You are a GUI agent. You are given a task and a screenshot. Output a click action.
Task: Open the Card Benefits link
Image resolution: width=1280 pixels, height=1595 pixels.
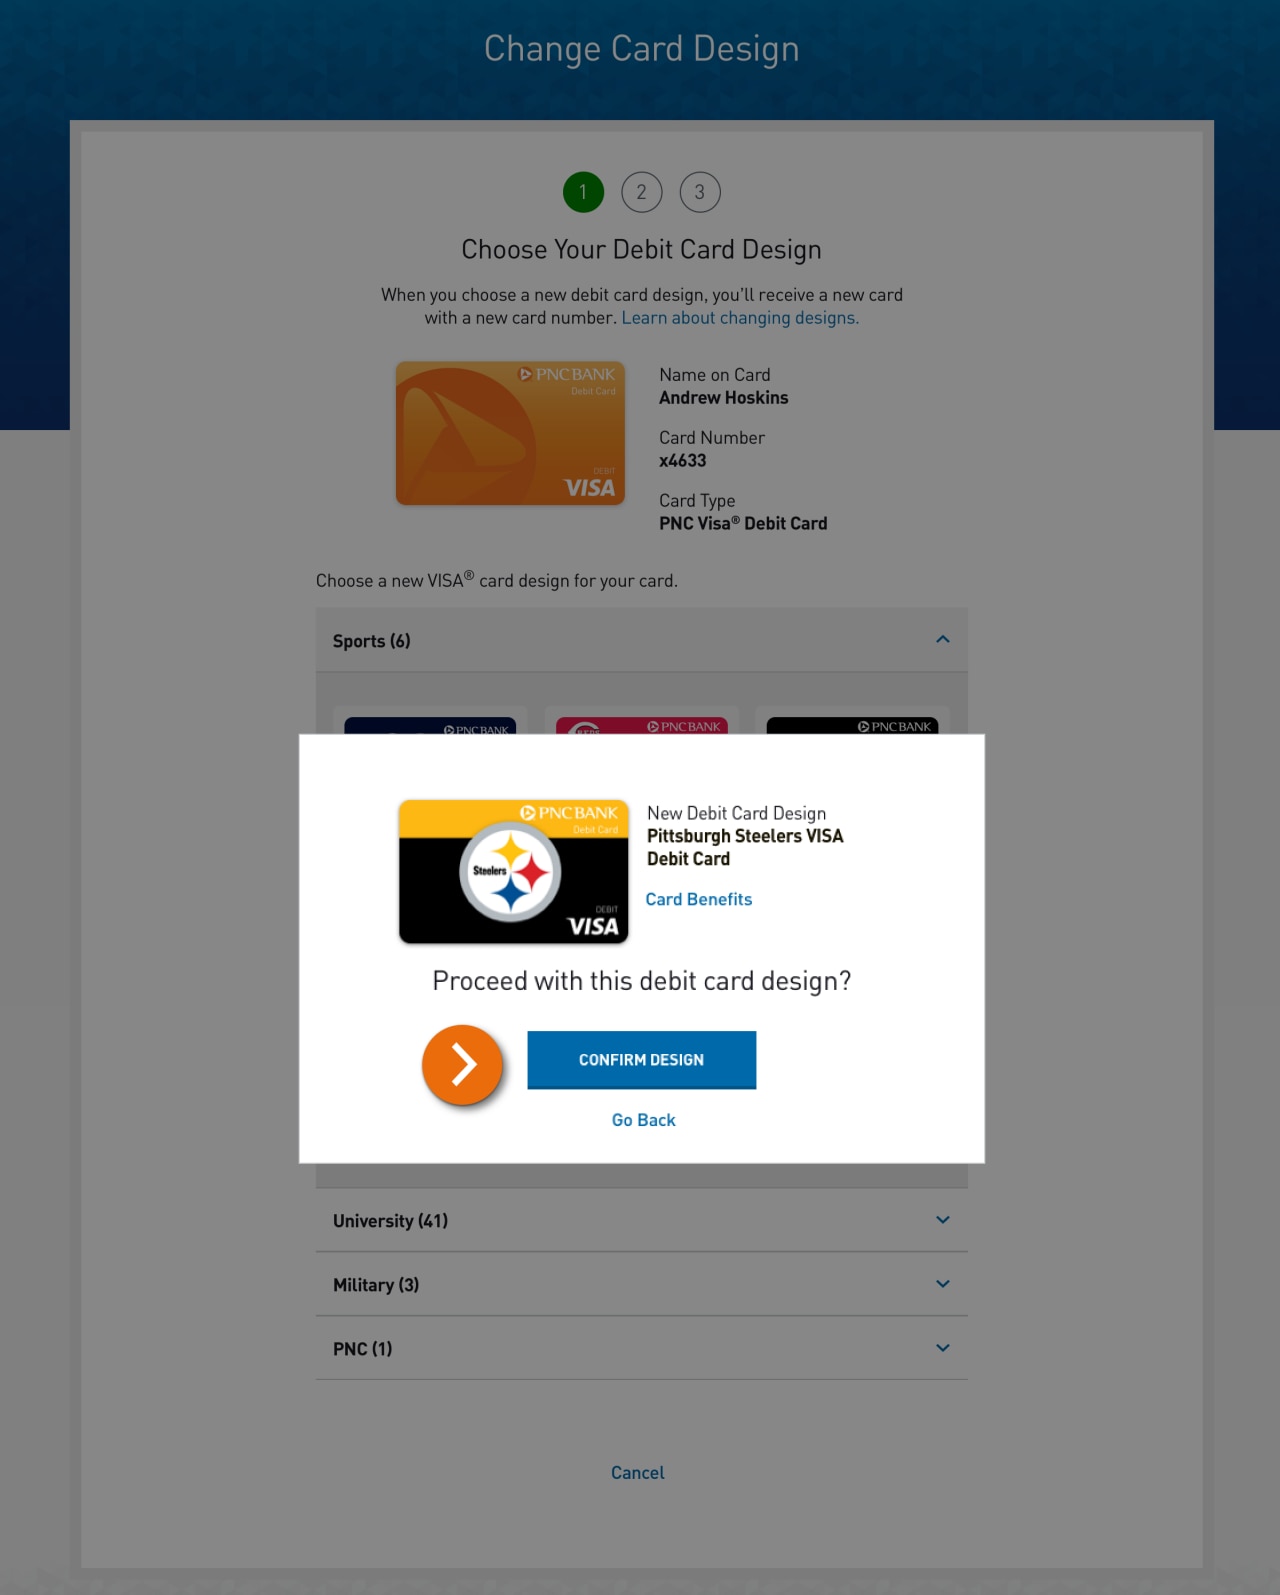pos(698,899)
